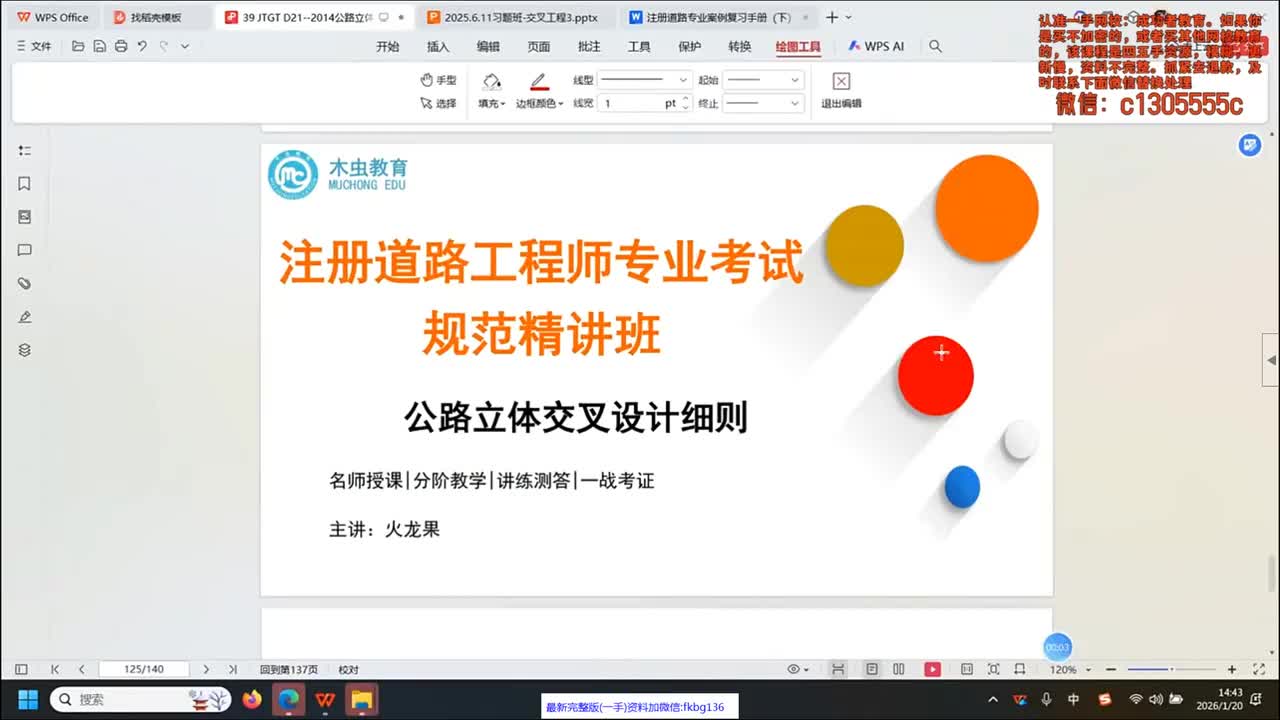Open the comments sidebar icon
This screenshot has width=1280, height=720.
(x=25, y=250)
